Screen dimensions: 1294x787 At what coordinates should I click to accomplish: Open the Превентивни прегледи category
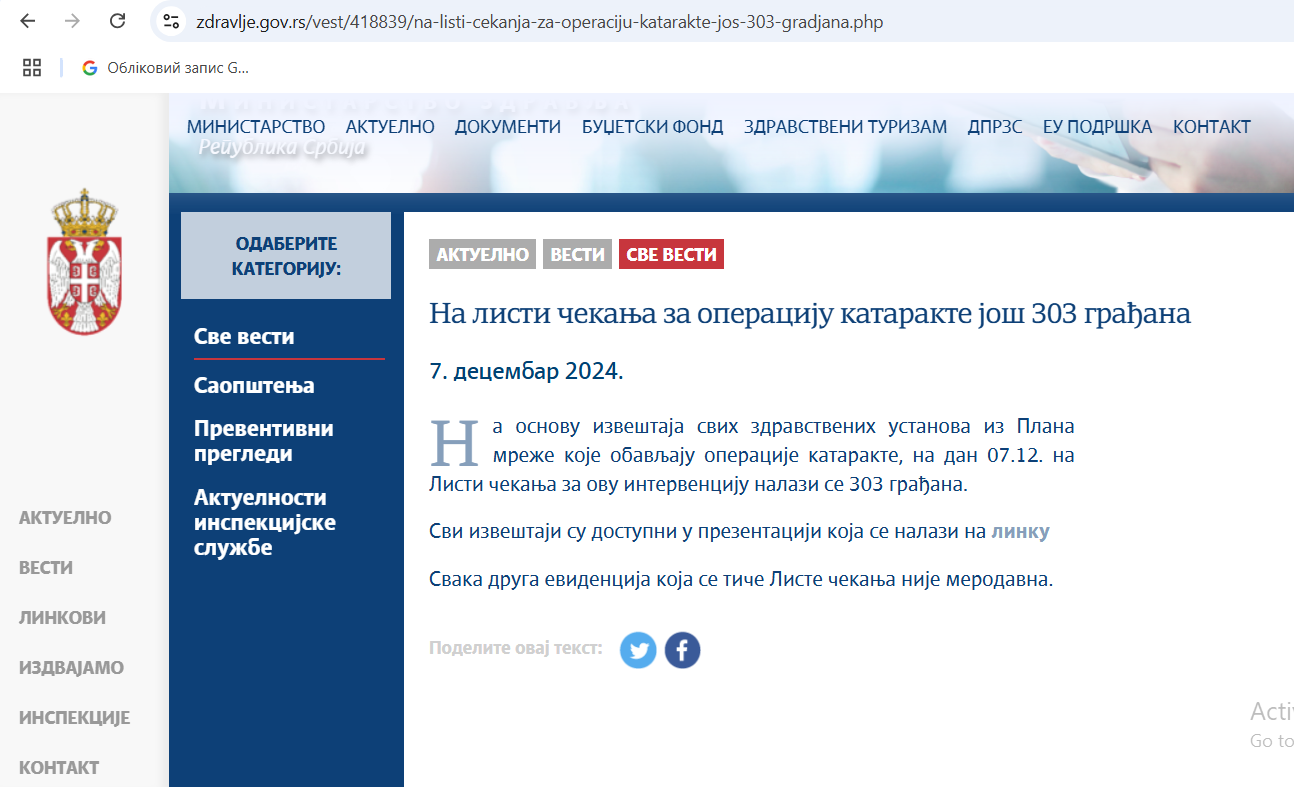264,441
